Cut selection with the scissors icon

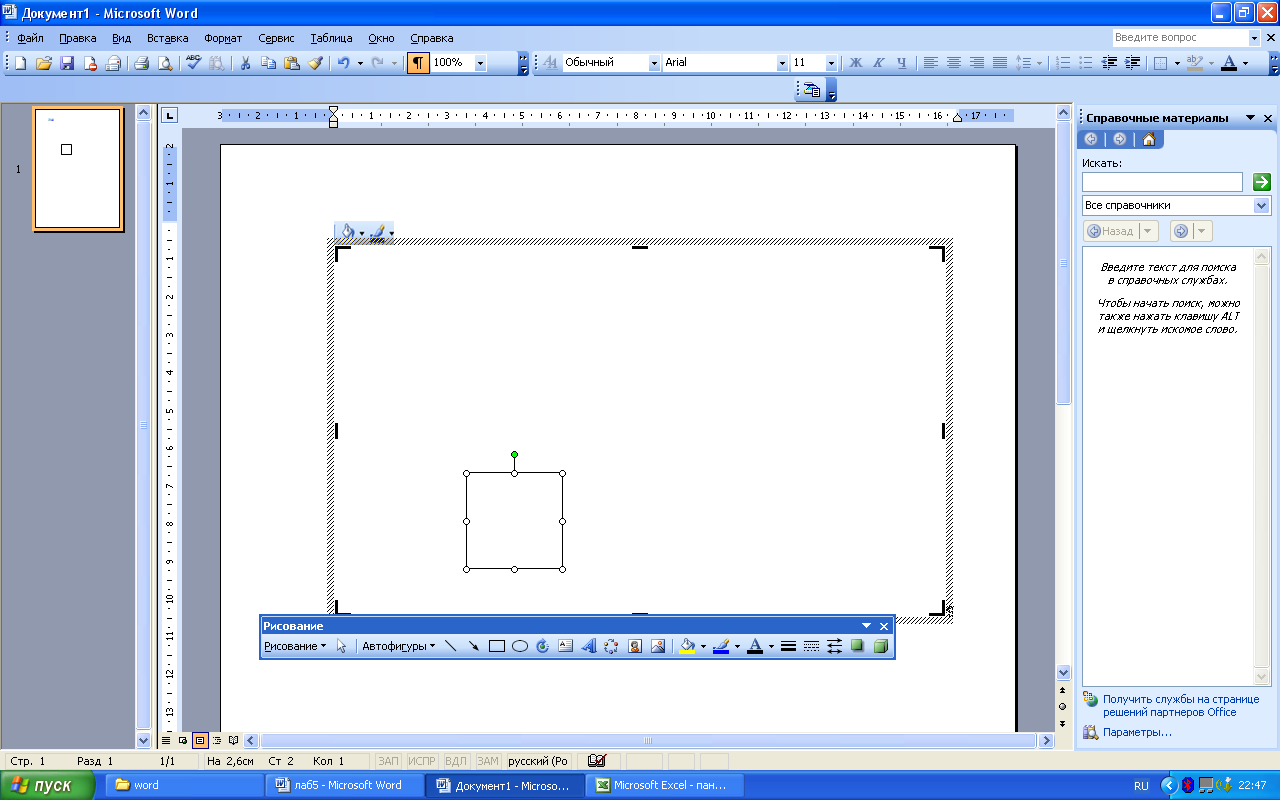tap(245, 63)
